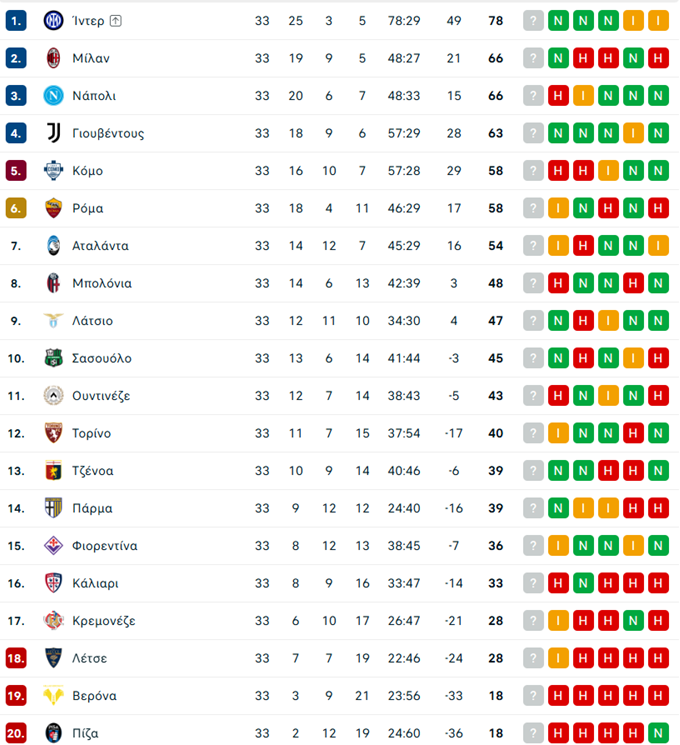Screen dimensions: 680x745
Task: Click the AC Milan club crest
Action: (x=53, y=58)
